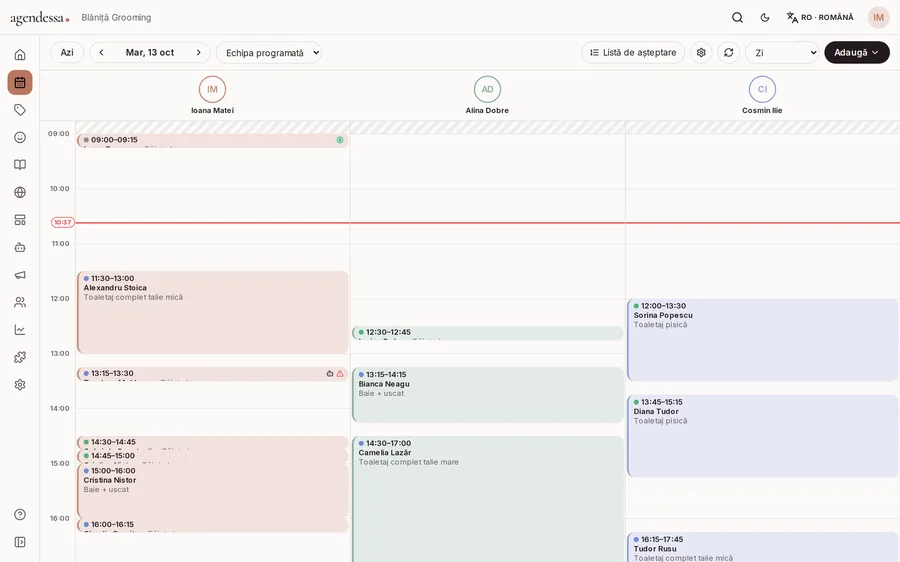Viewport: 900px width, 562px height.
Task: Click the 10:37 current time marker
Action: (63, 222)
